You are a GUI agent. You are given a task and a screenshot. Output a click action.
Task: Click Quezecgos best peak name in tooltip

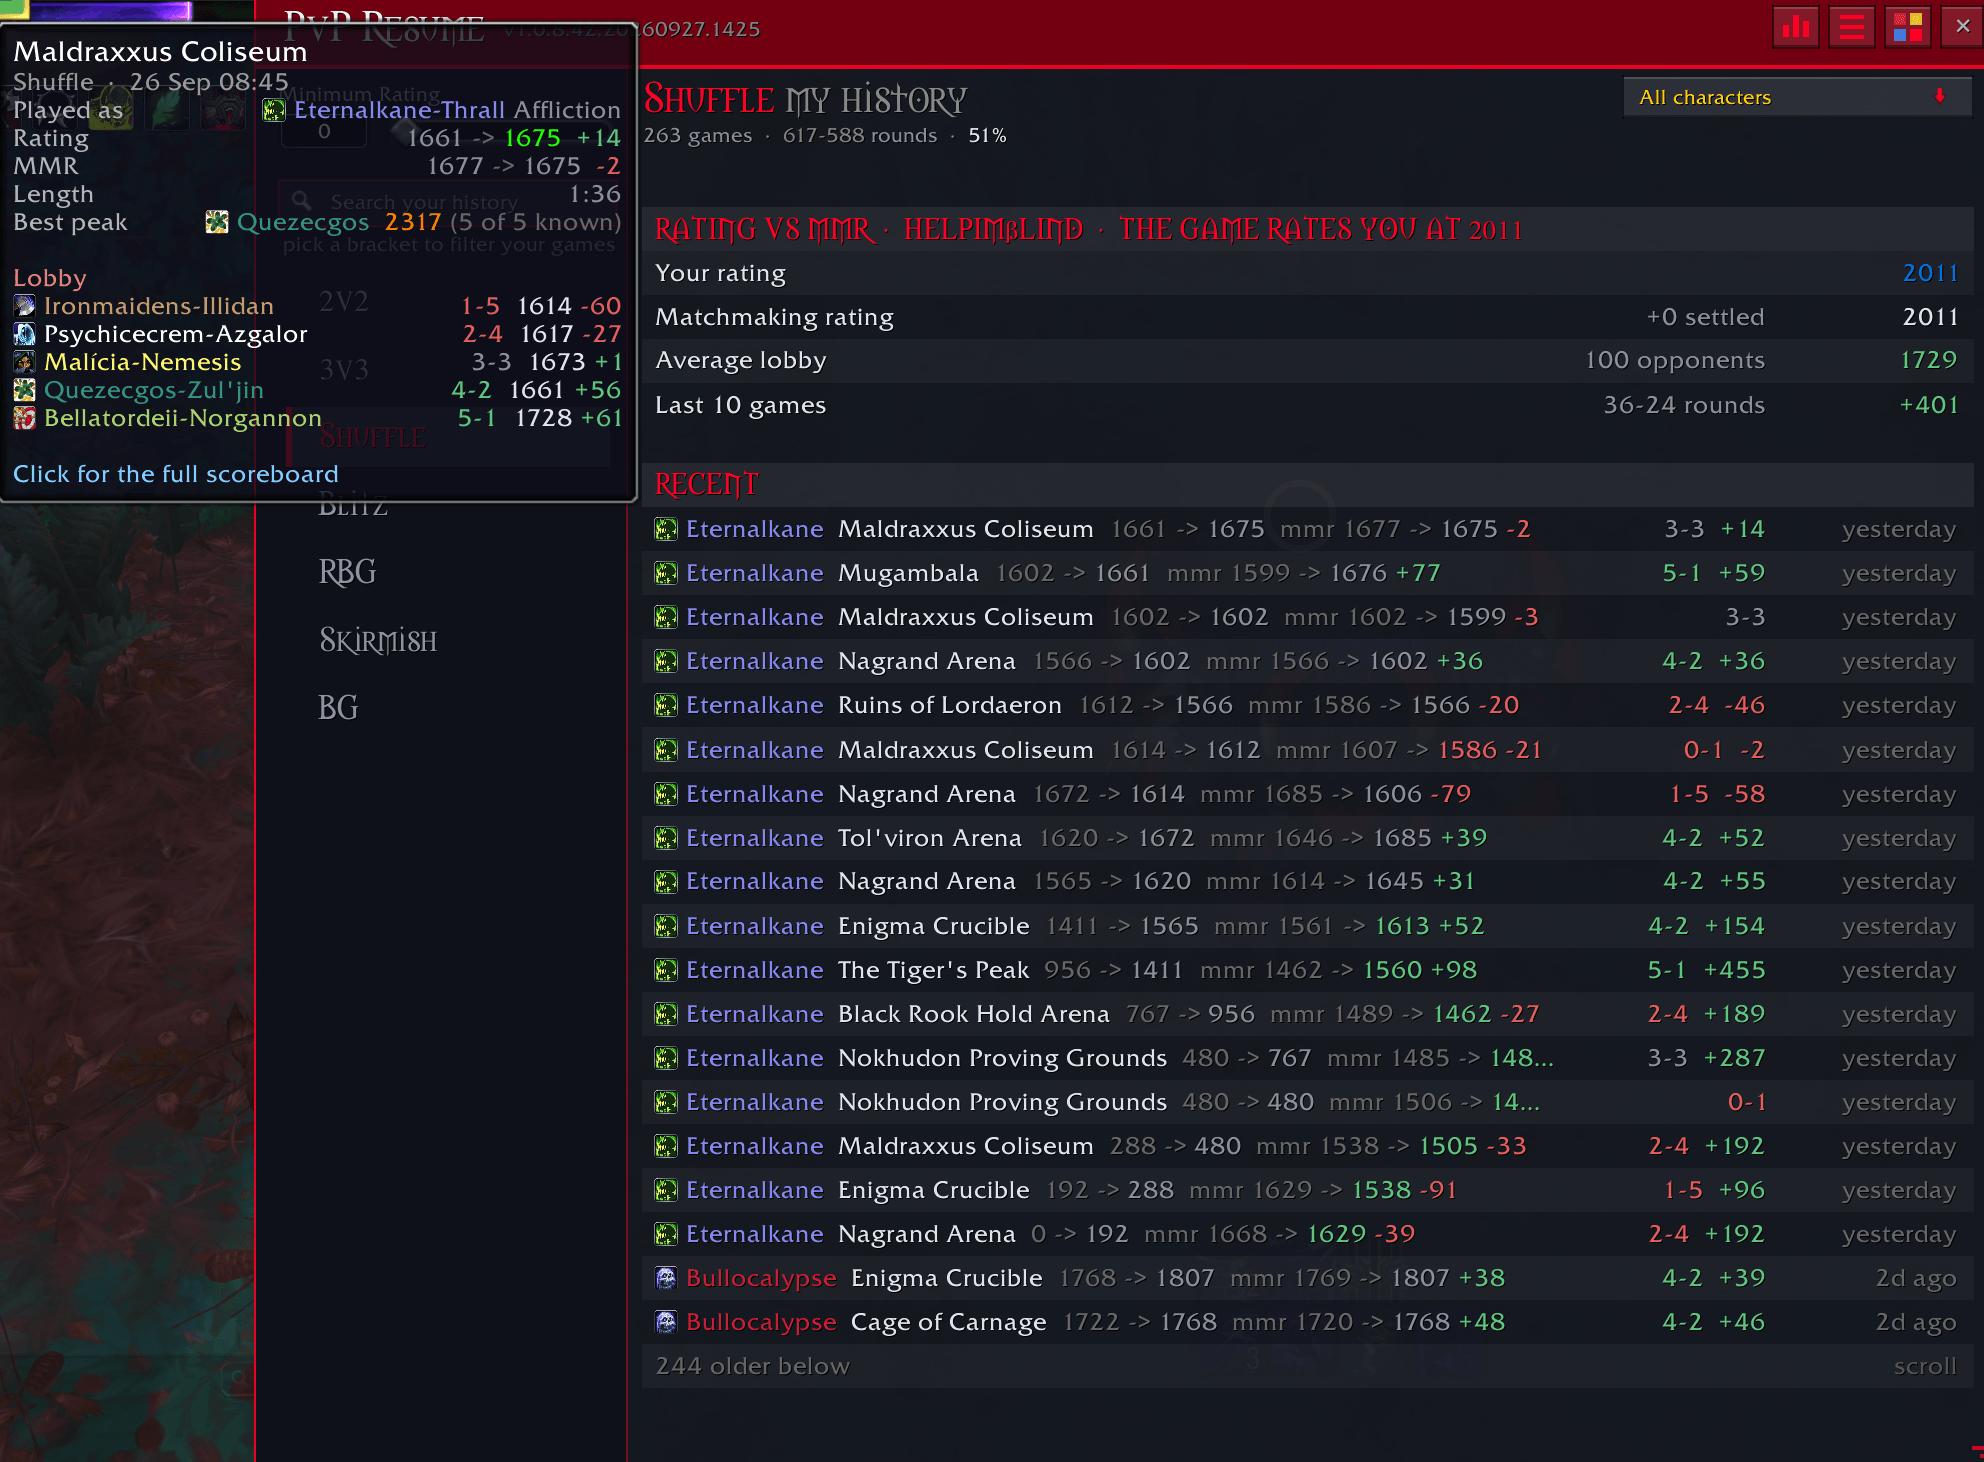pos(303,222)
